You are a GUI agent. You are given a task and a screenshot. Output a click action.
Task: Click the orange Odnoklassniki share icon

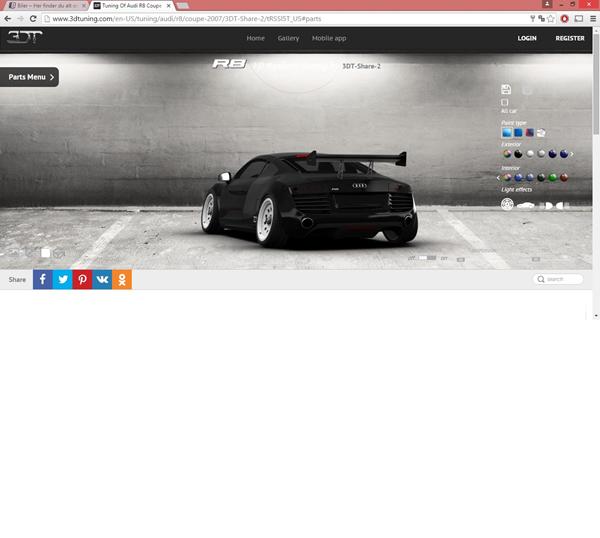pyautogui.click(x=122, y=280)
